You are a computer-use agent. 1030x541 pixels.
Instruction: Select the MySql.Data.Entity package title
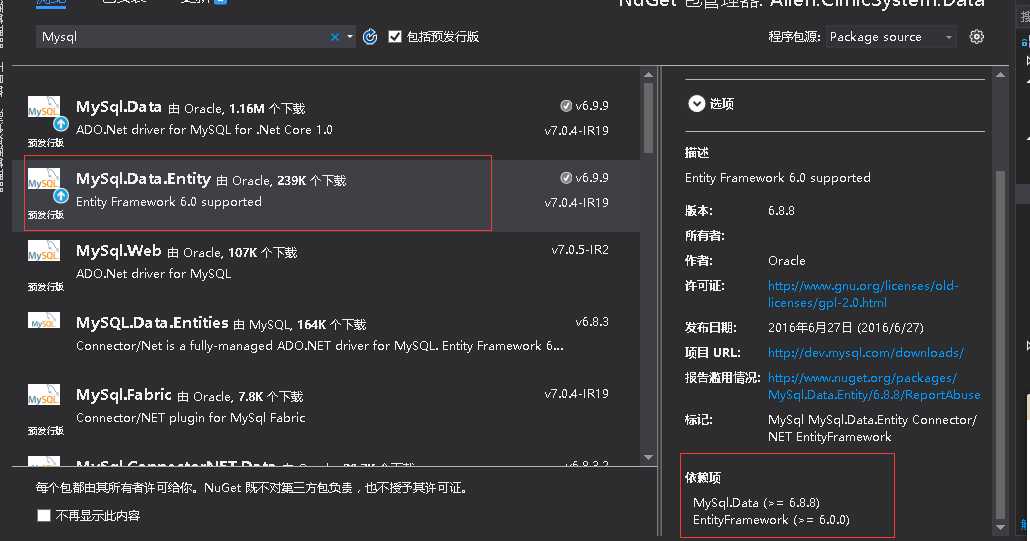[x=143, y=179]
